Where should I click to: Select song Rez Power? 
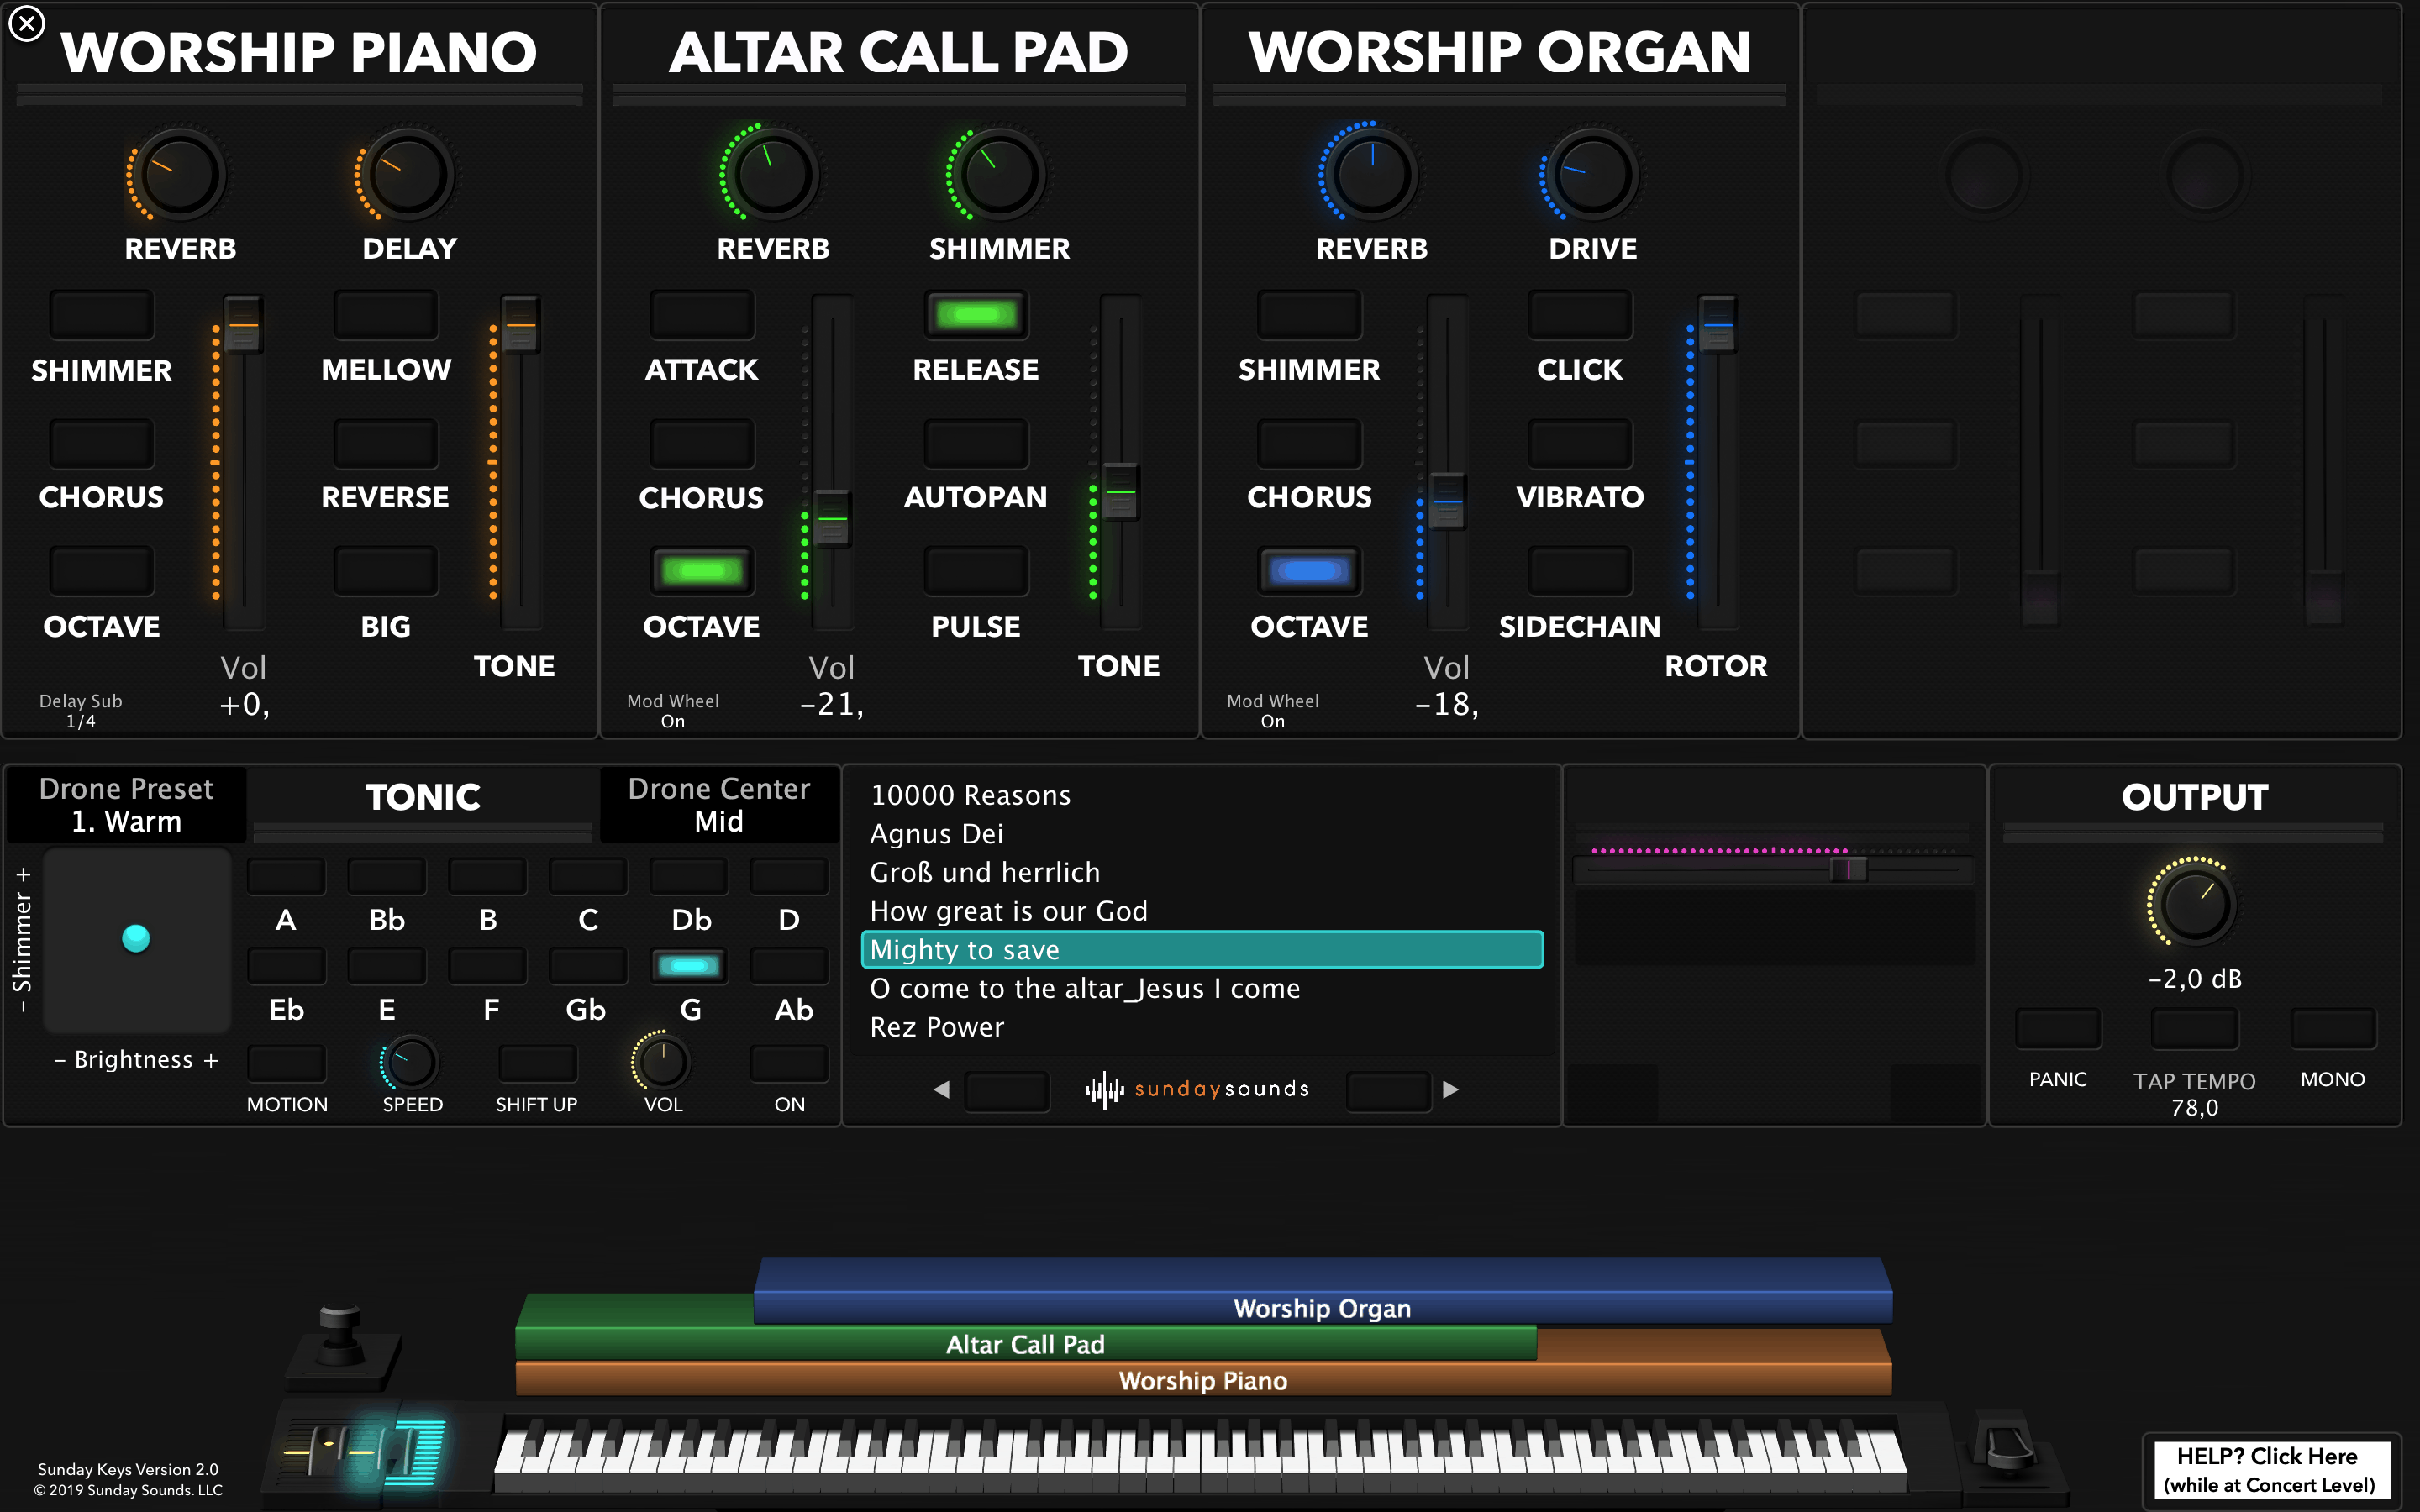click(1202, 1027)
